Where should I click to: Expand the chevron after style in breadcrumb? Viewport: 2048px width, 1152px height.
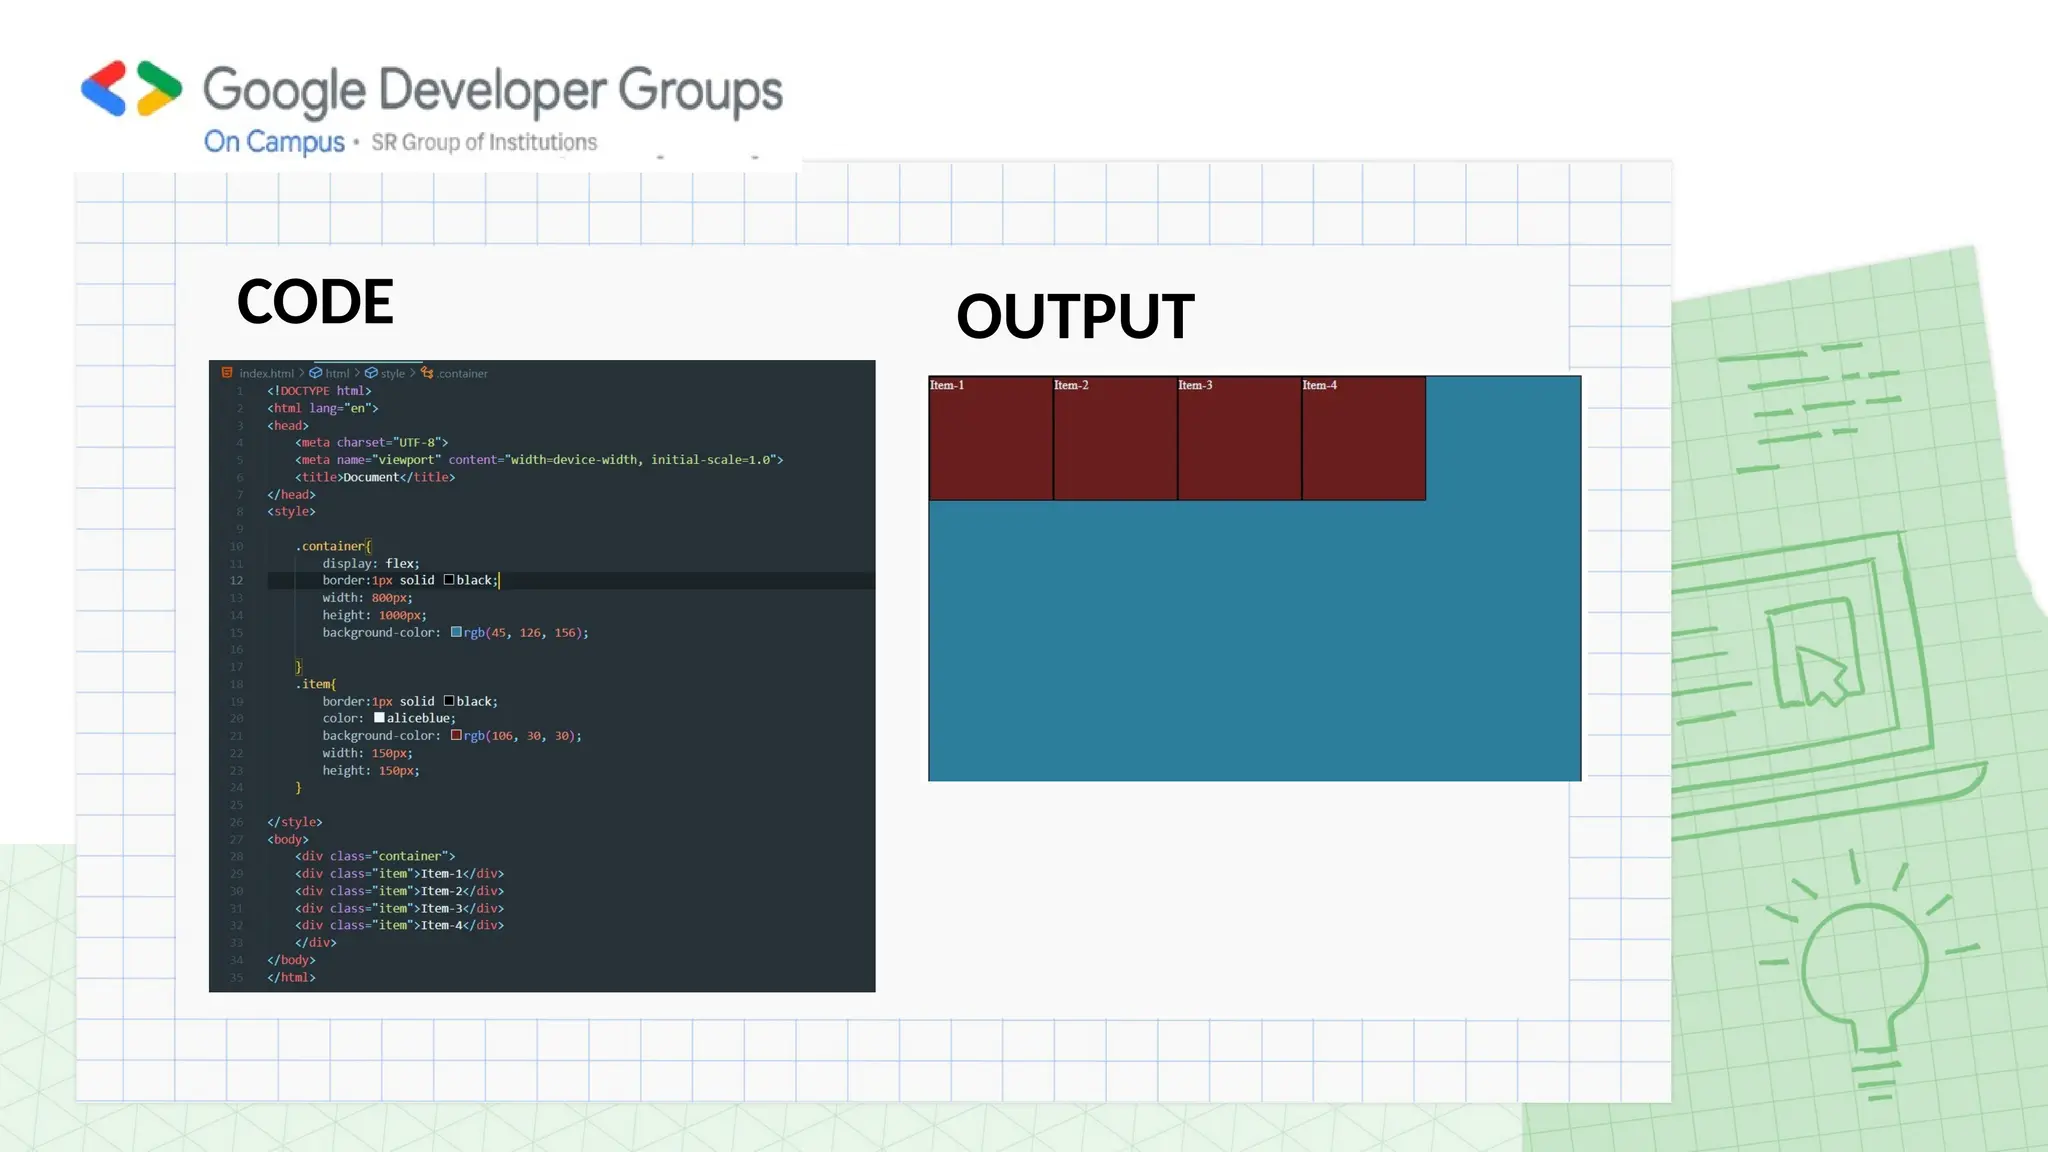412,373
